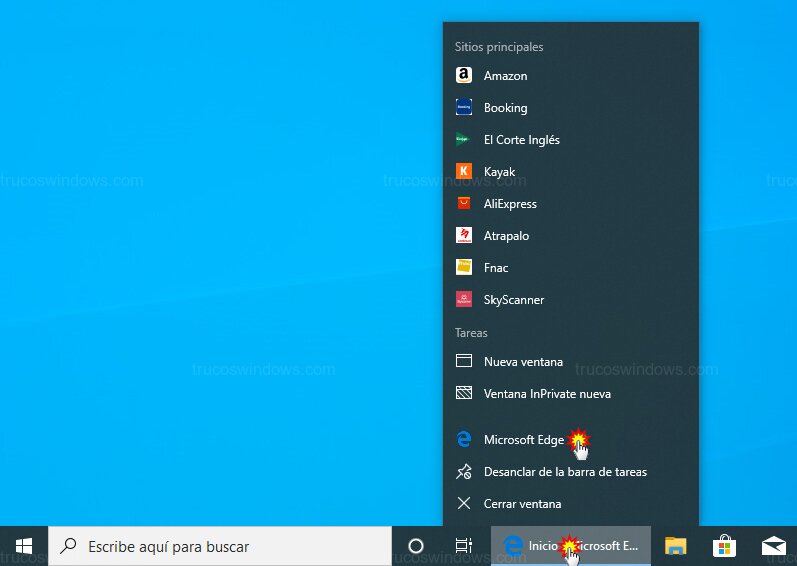Viewport: 797px width, 566px height.
Task: Open Mail app from taskbar
Action: pyautogui.click(x=773, y=546)
